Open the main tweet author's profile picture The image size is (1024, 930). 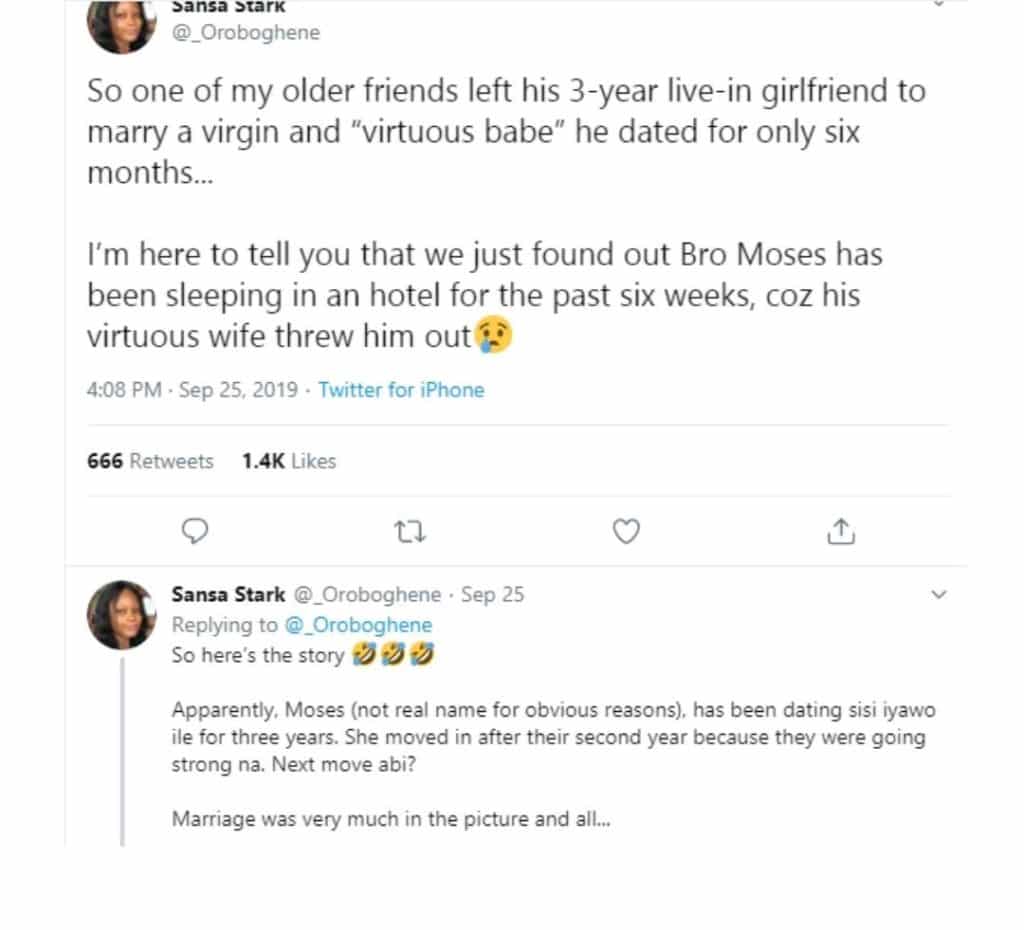point(122,24)
